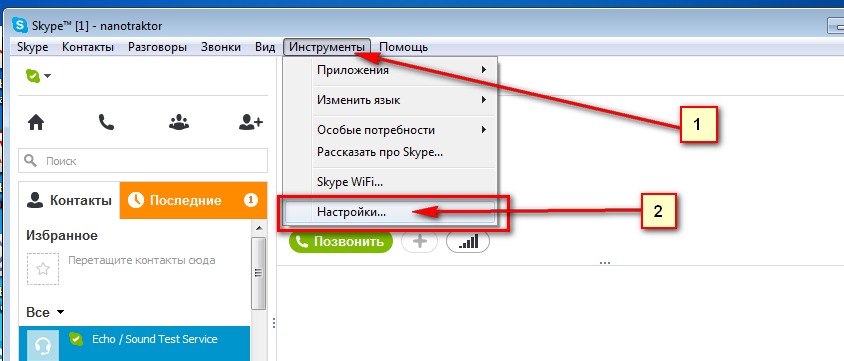Click the blue dots below Позвонить
844x361 pixels.
click(x=604, y=263)
